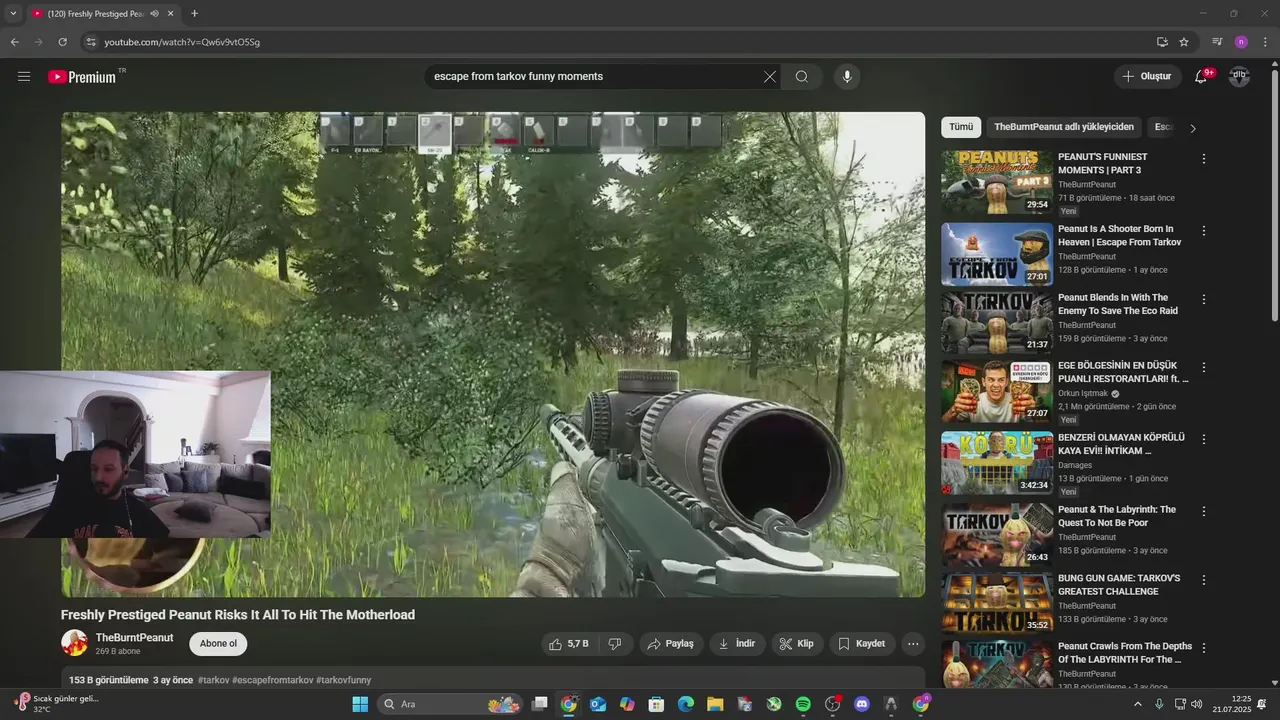Viewport: 1280px width, 720px height.
Task: Open options for Peanut Blends In video
Action: pos(1204,299)
